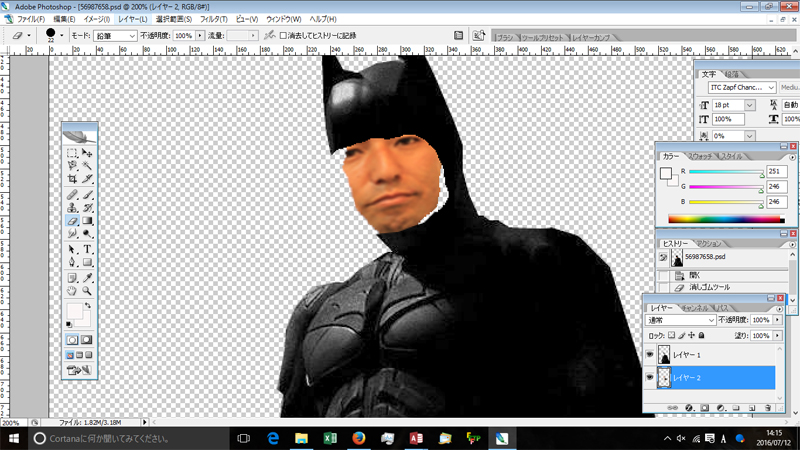
Task: Open フィルタ(T) menu
Action: pyautogui.click(x=213, y=19)
